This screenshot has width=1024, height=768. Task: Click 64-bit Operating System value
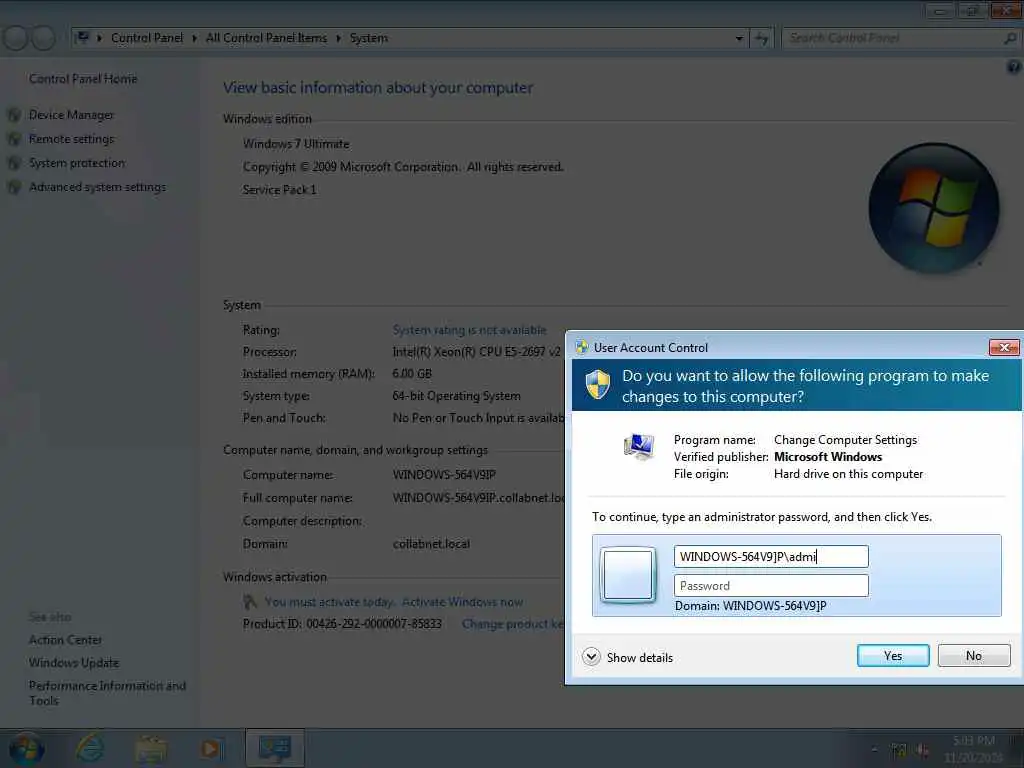click(456, 396)
